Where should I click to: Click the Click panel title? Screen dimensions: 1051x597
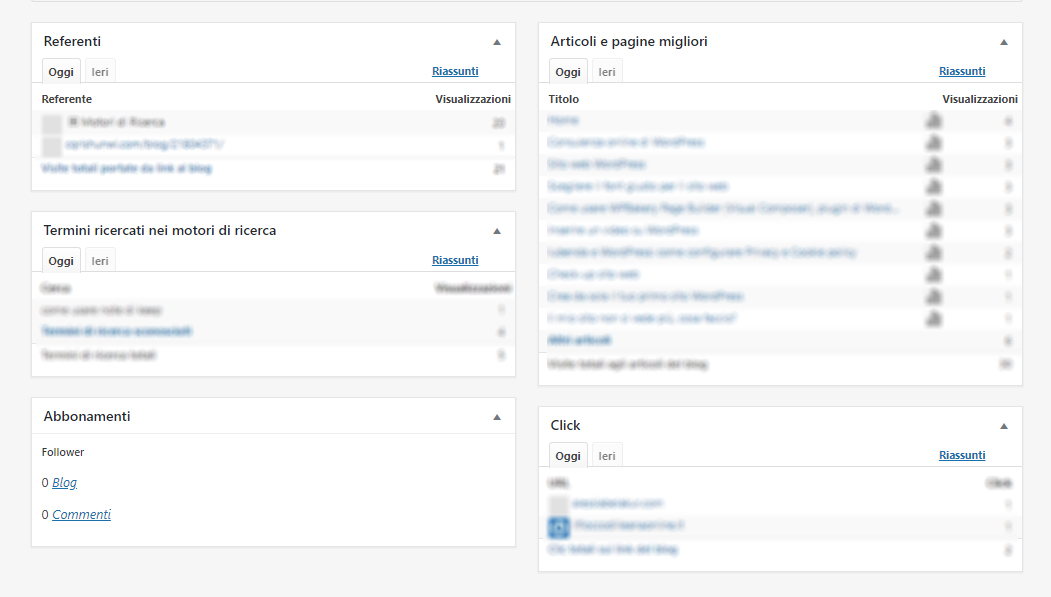[565, 425]
